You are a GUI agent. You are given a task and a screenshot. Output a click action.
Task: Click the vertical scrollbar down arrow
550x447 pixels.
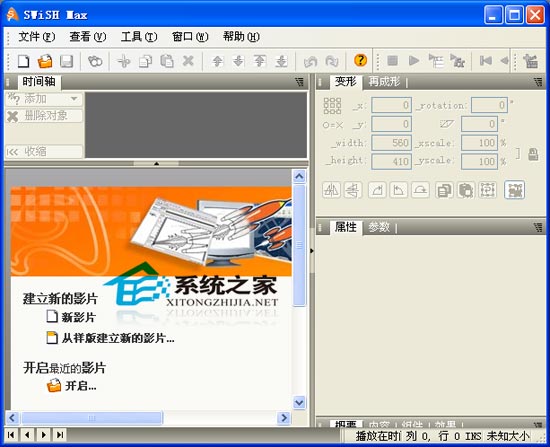click(x=299, y=402)
